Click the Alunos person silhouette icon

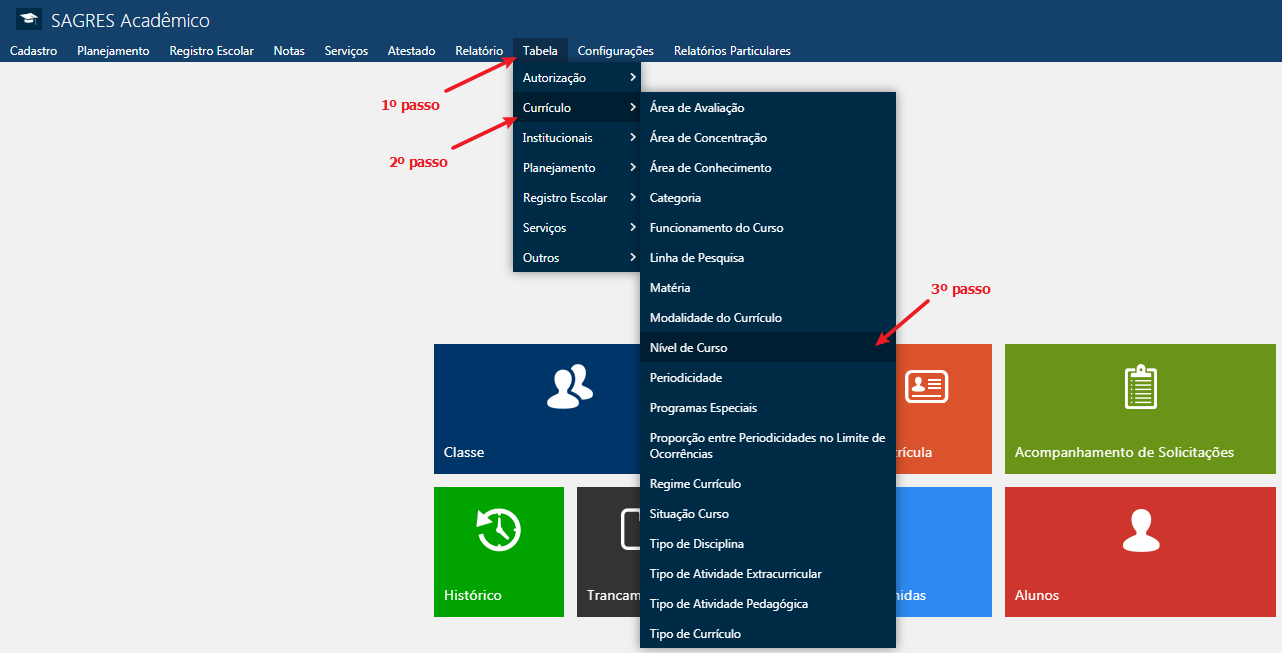coord(1140,530)
